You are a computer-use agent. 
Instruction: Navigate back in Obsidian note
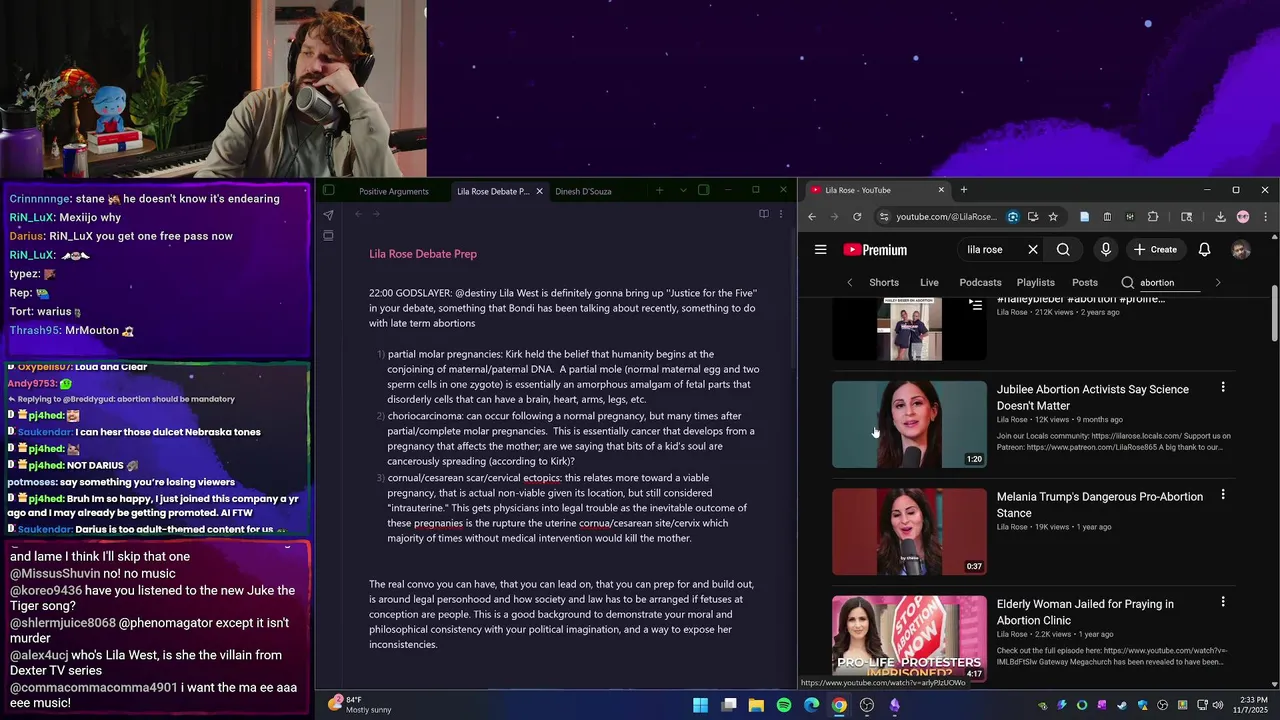[x=358, y=214]
